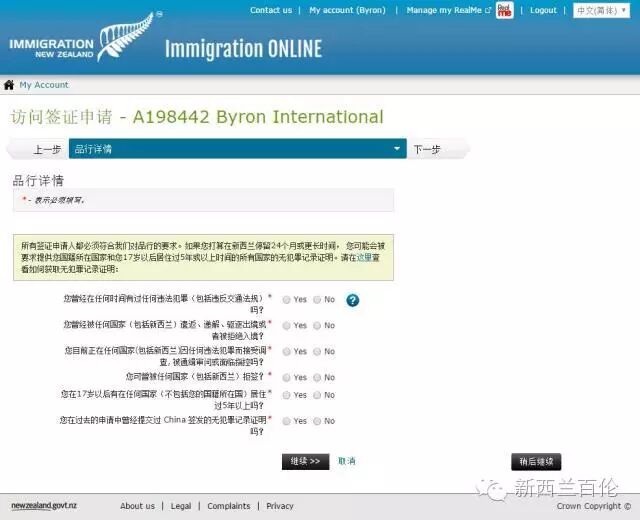Open the 中文(简体) language selector
640x520 pixels.
pos(601,11)
